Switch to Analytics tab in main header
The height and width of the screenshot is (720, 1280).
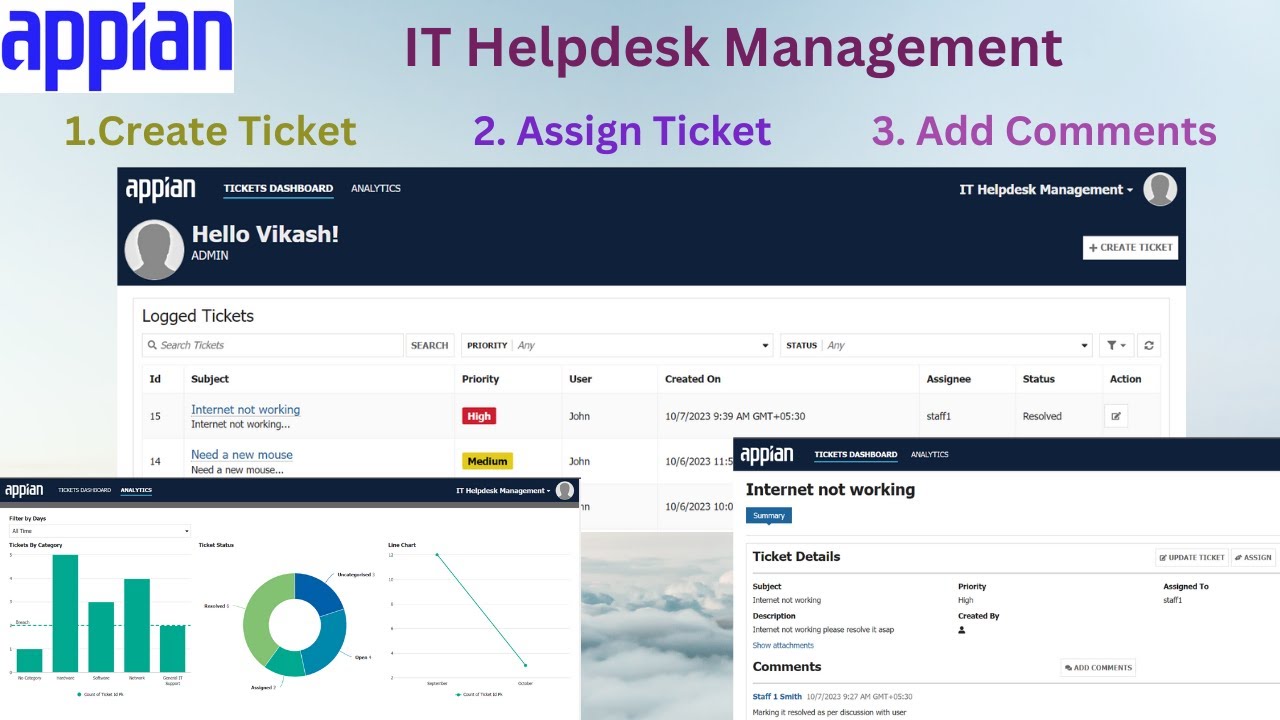pos(376,188)
